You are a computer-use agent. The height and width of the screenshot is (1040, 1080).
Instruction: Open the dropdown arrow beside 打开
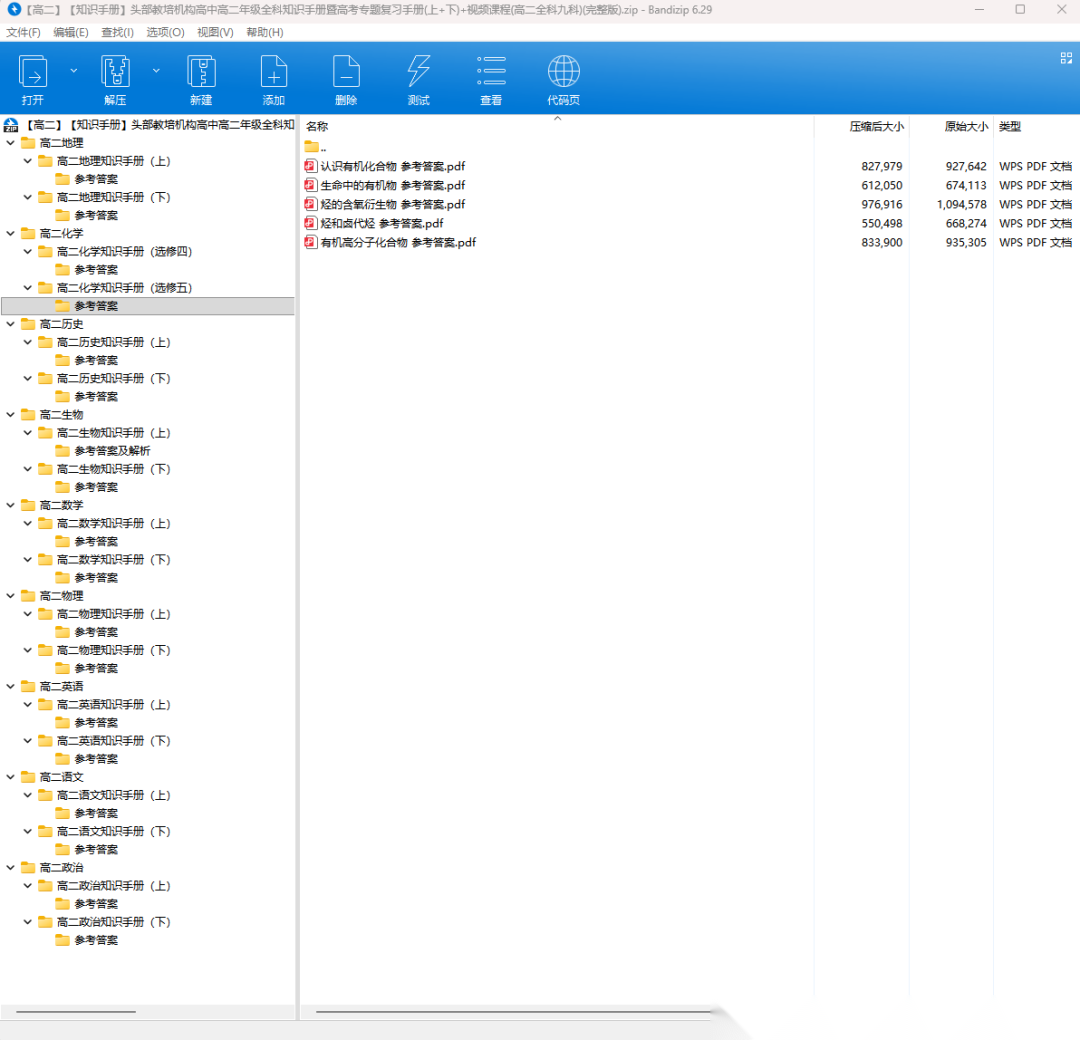pos(73,71)
